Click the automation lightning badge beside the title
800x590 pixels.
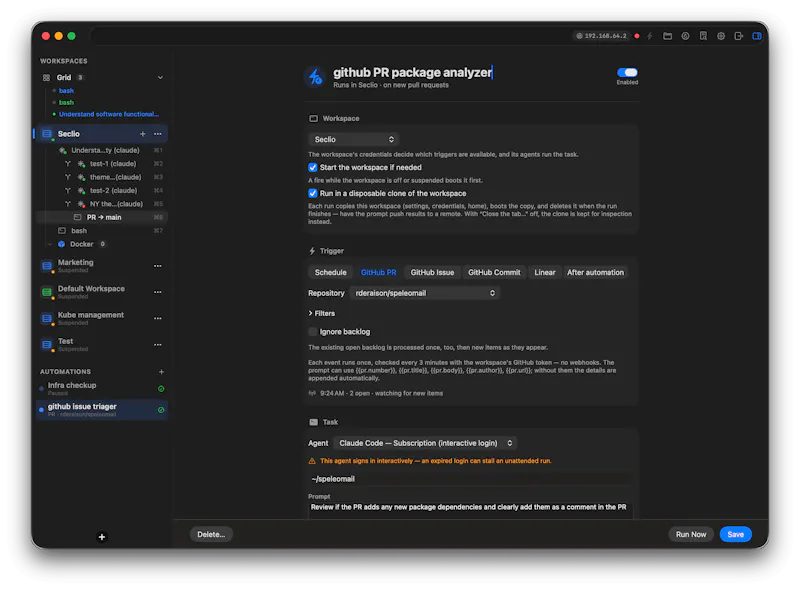[x=315, y=77]
